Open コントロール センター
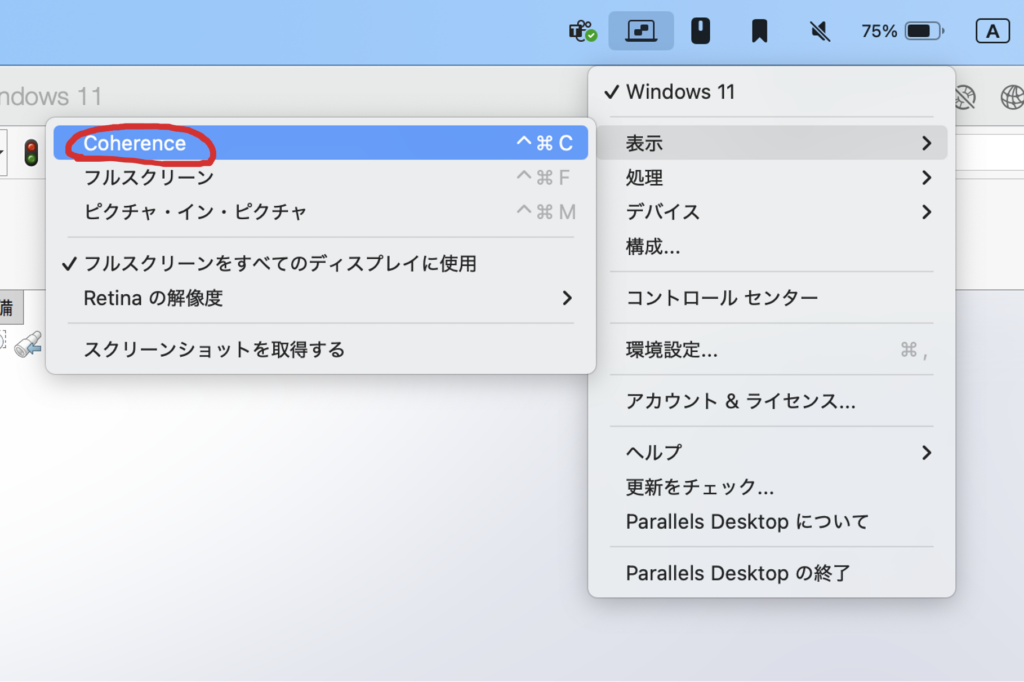The width and height of the screenshot is (1024, 682). tap(771, 299)
